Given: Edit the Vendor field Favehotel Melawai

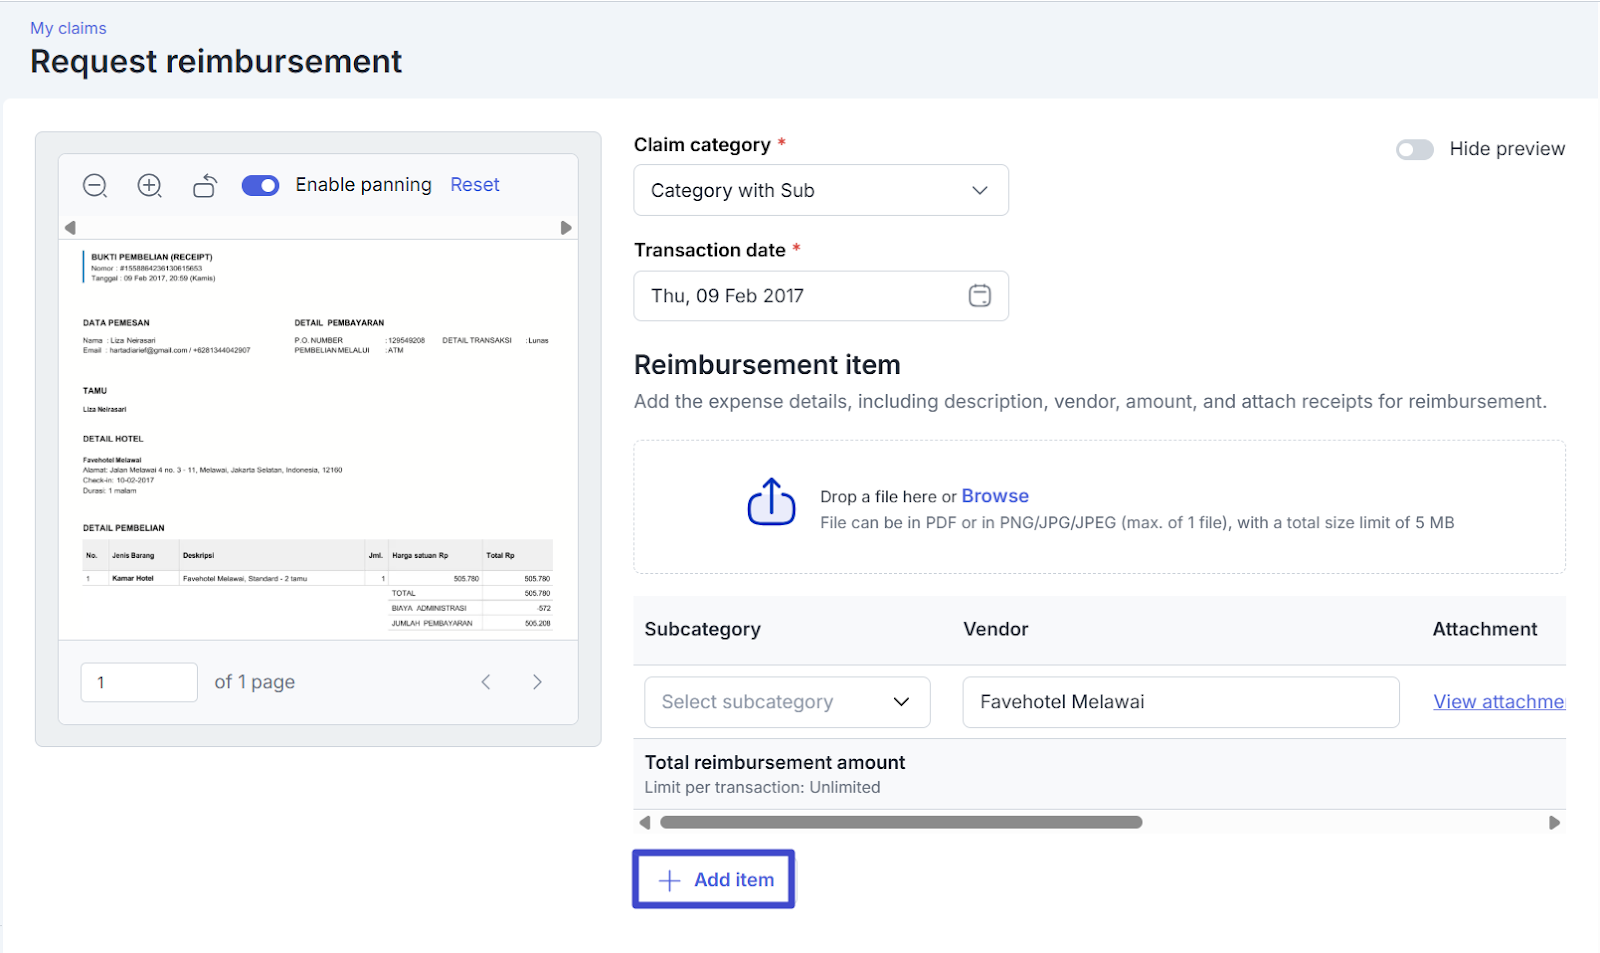Looking at the screenshot, I should 1180,702.
